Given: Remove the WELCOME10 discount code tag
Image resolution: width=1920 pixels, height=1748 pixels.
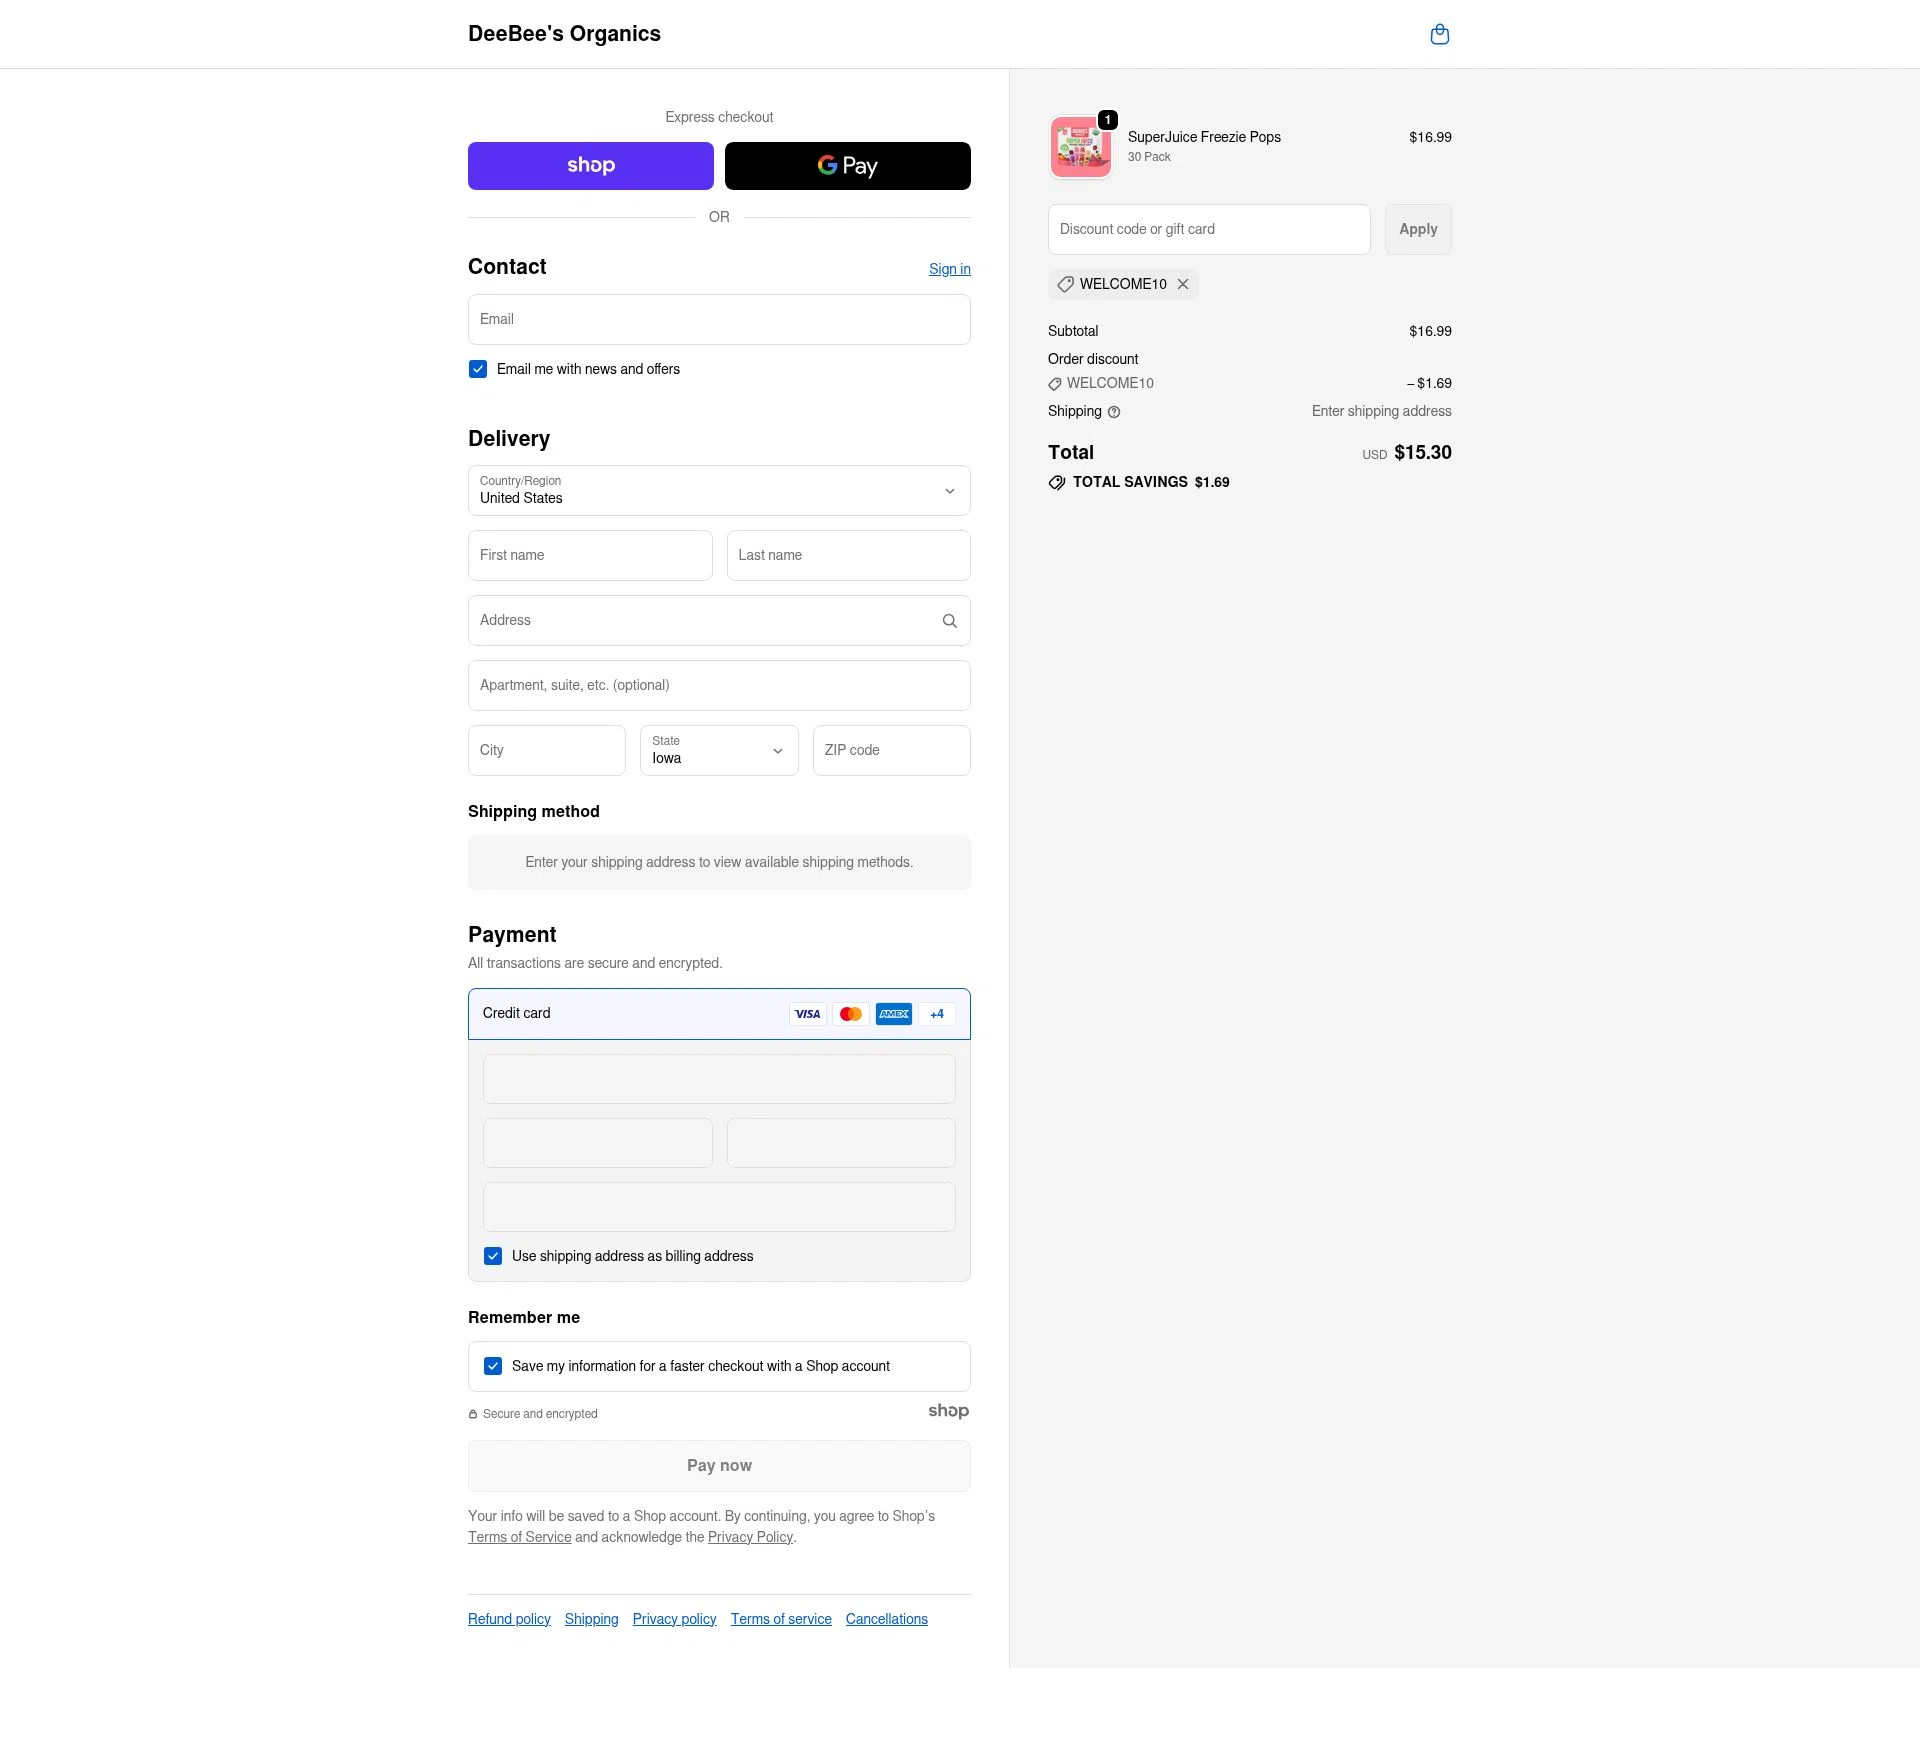Looking at the screenshot, I should [1183, 284].
